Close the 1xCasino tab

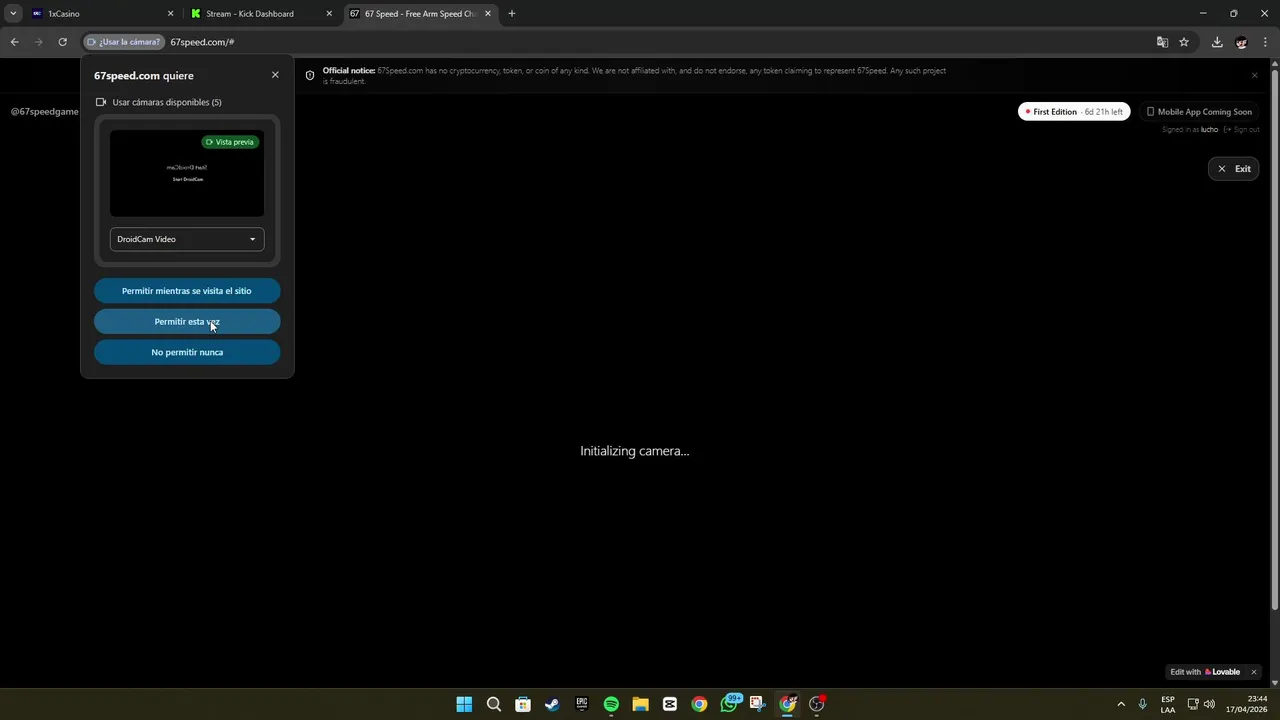pyautogui.click(x=170, y=14)
